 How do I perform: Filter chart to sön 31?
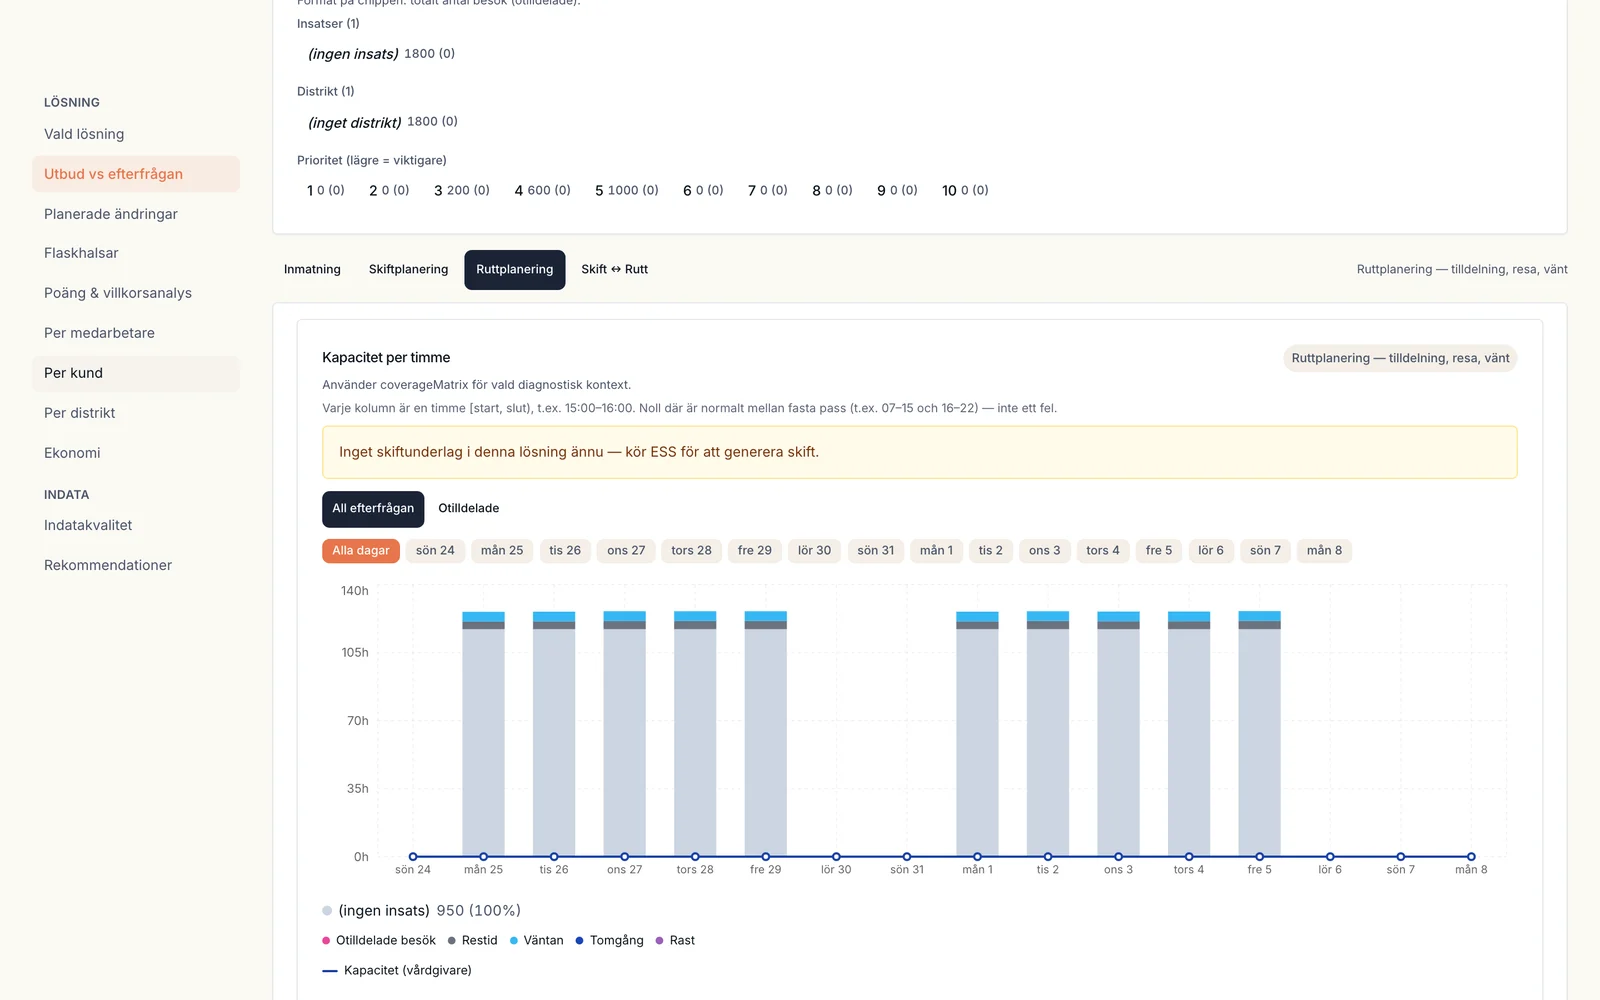click(876, 551)
